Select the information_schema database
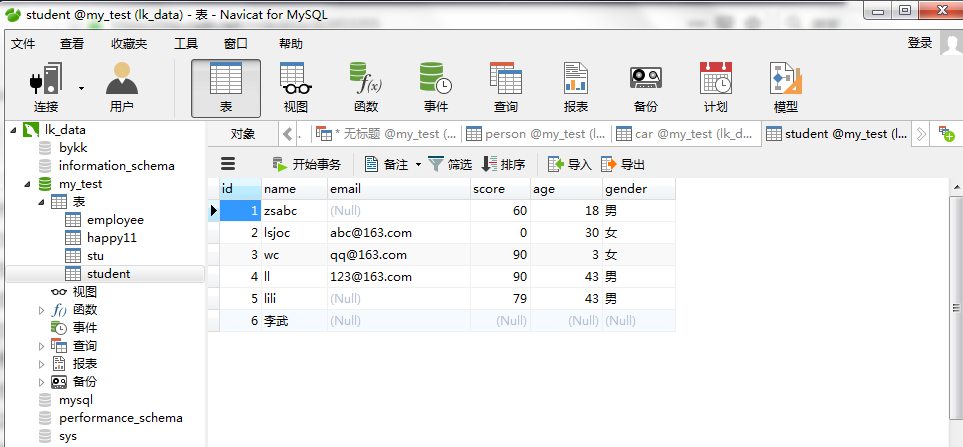Screen dimensions: 963x447 (116, 166)
